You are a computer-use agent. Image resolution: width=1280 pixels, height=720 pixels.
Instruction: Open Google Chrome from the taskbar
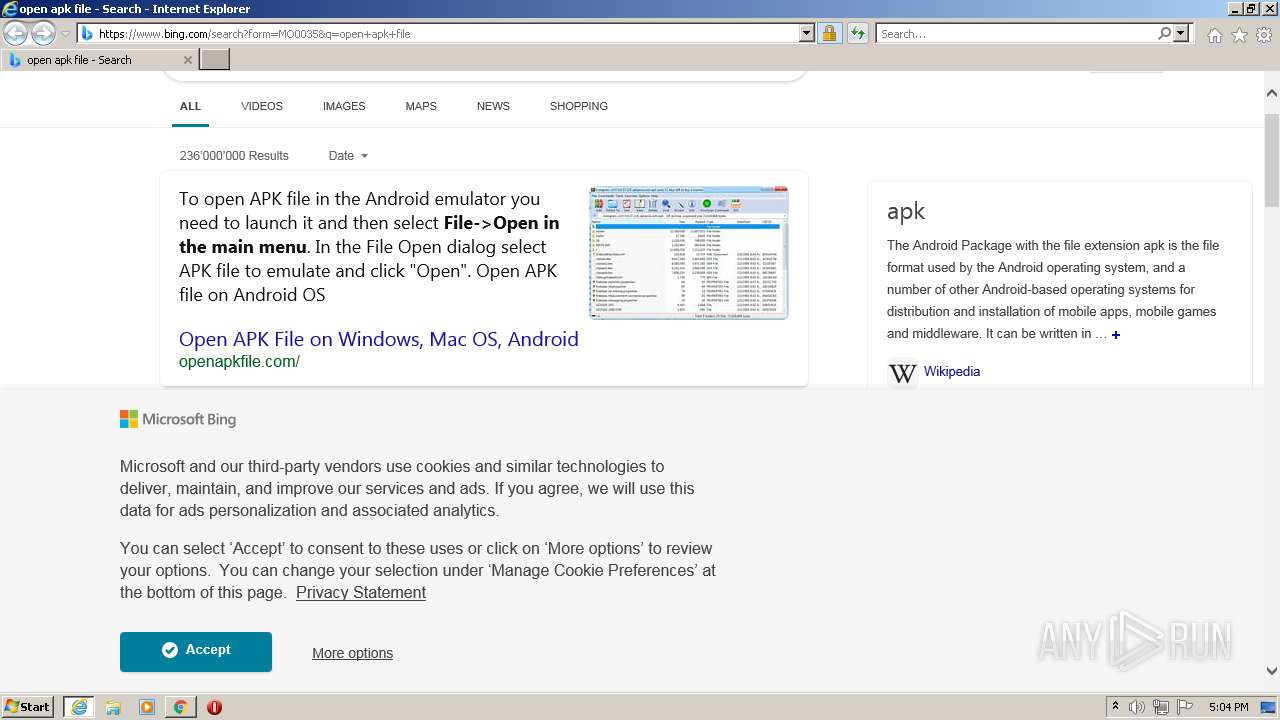pyautogui.click(x=181, y=707)
